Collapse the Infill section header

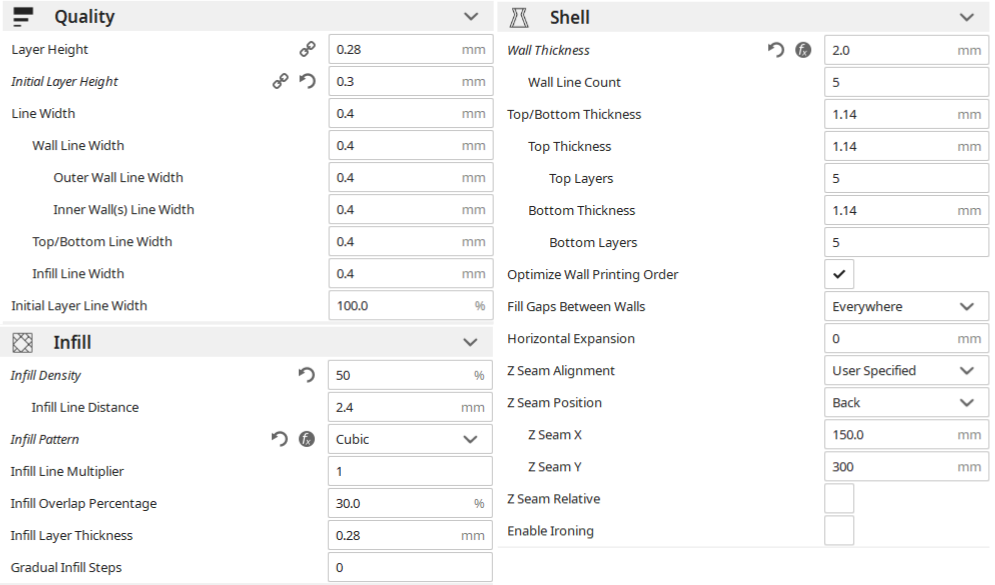coord(471,342)
